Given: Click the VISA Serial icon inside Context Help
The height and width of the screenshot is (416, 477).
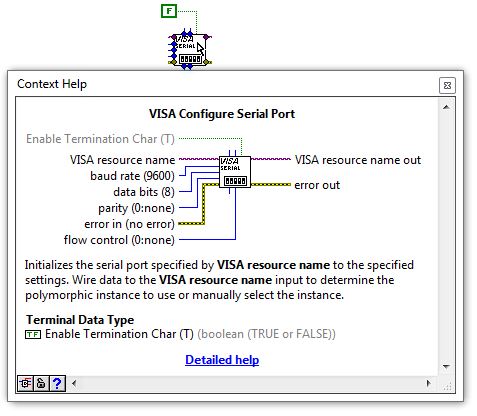Looking at the screenshot, I should [235, 172].
